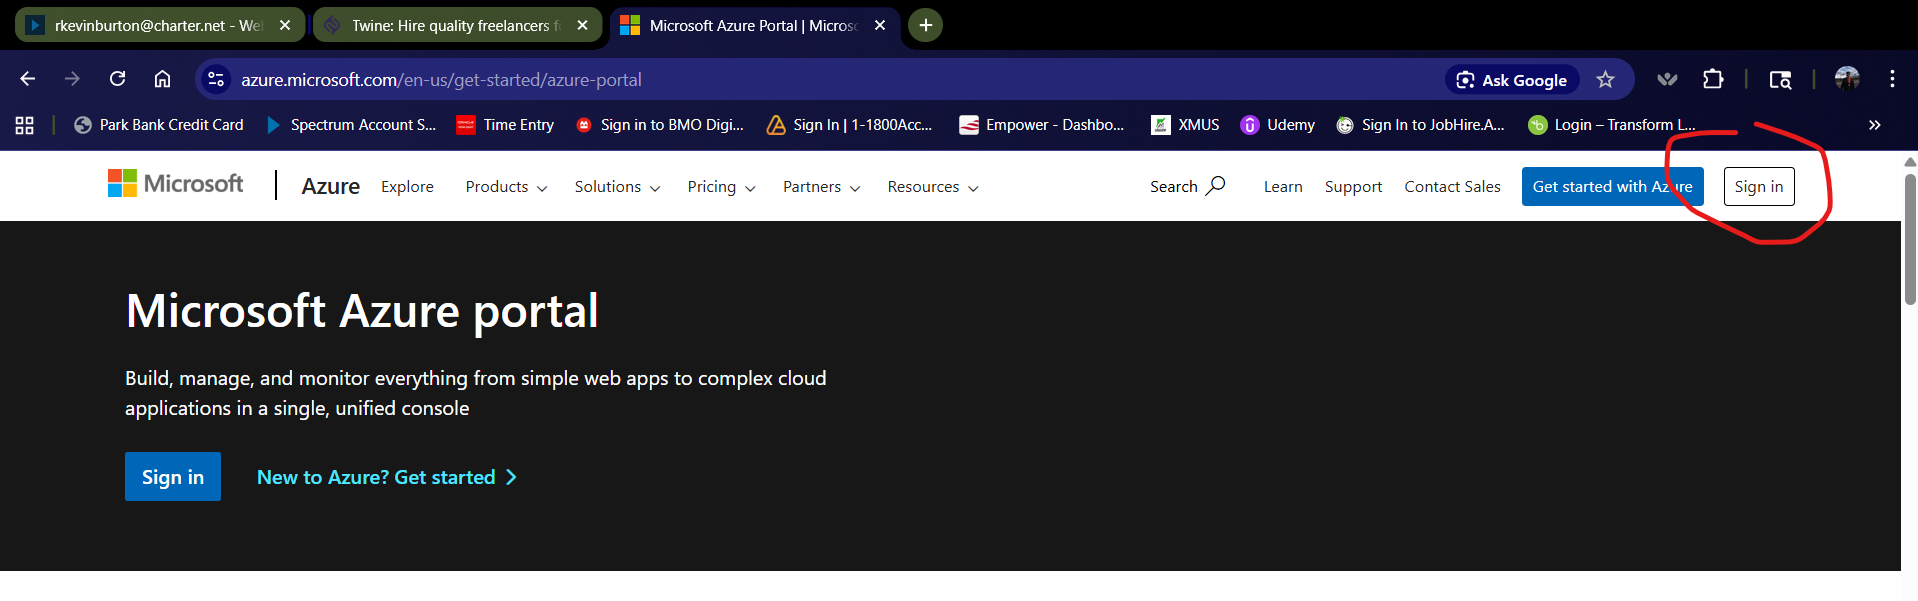1918x601 pixels.
Task: Open the Empower Dashboard bookmark
Action: [x=1042, y=125]
